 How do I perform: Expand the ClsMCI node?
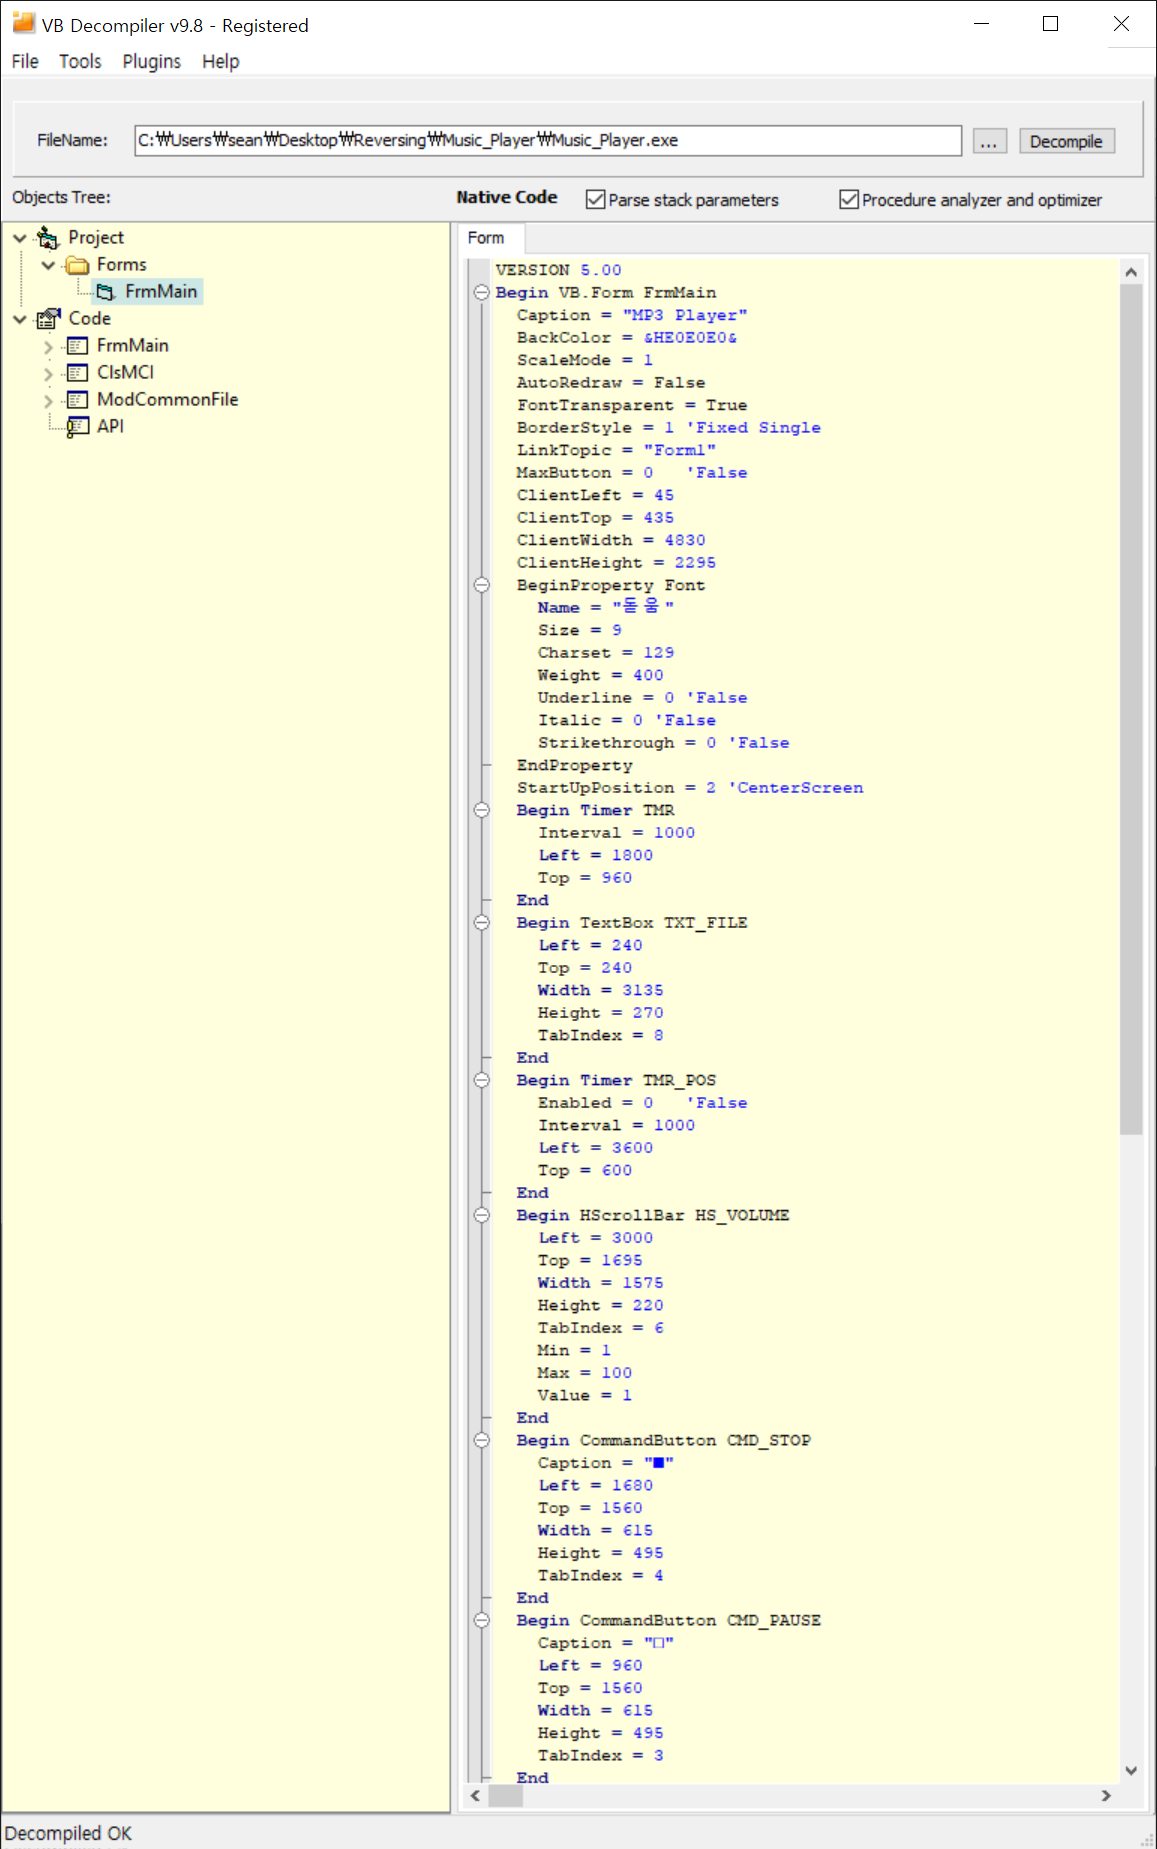[48, 374]
